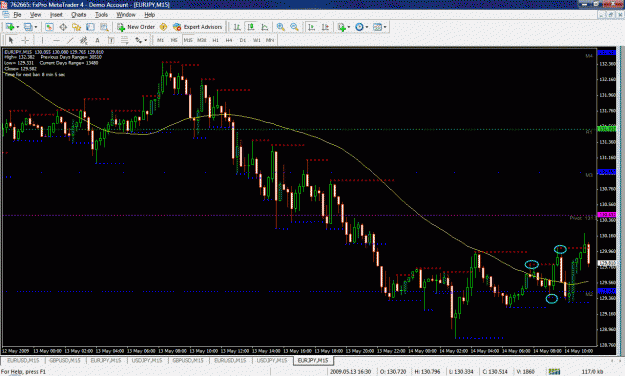Switch timeframe to MN
Viewport: 625px width, 376px height.
pos(270,40)
